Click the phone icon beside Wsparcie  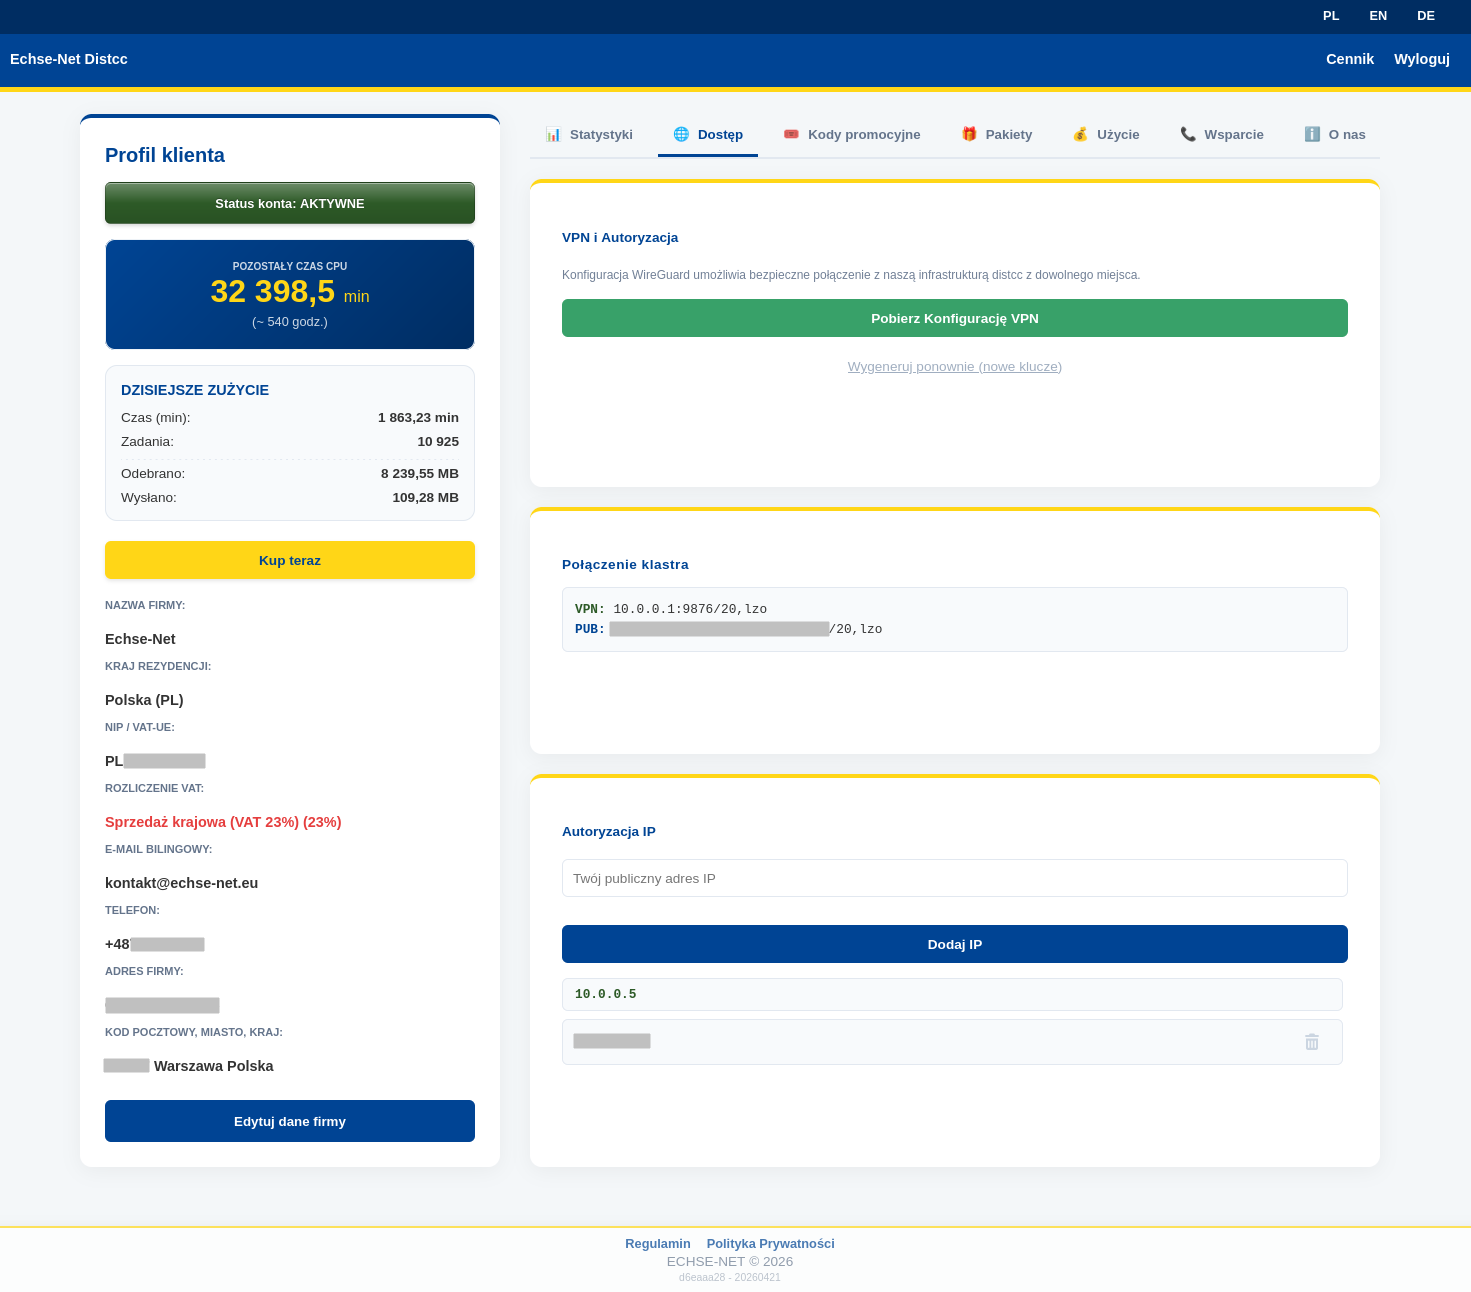click(x=1188, y=134)
